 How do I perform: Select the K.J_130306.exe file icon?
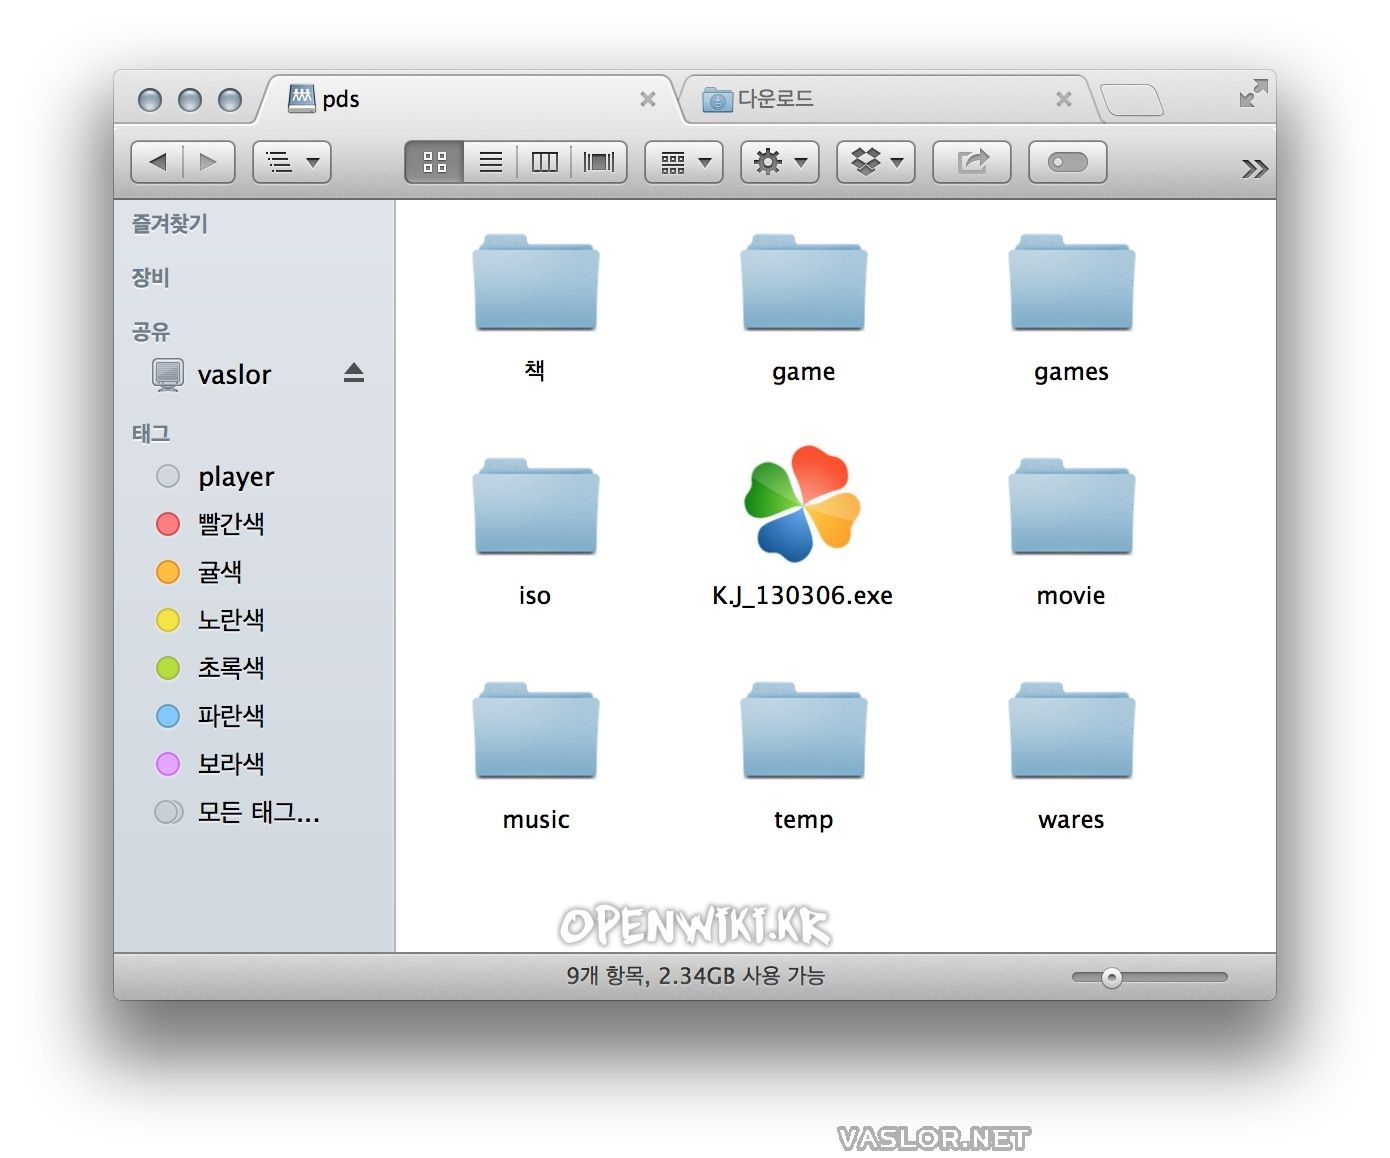coord(803,504)
